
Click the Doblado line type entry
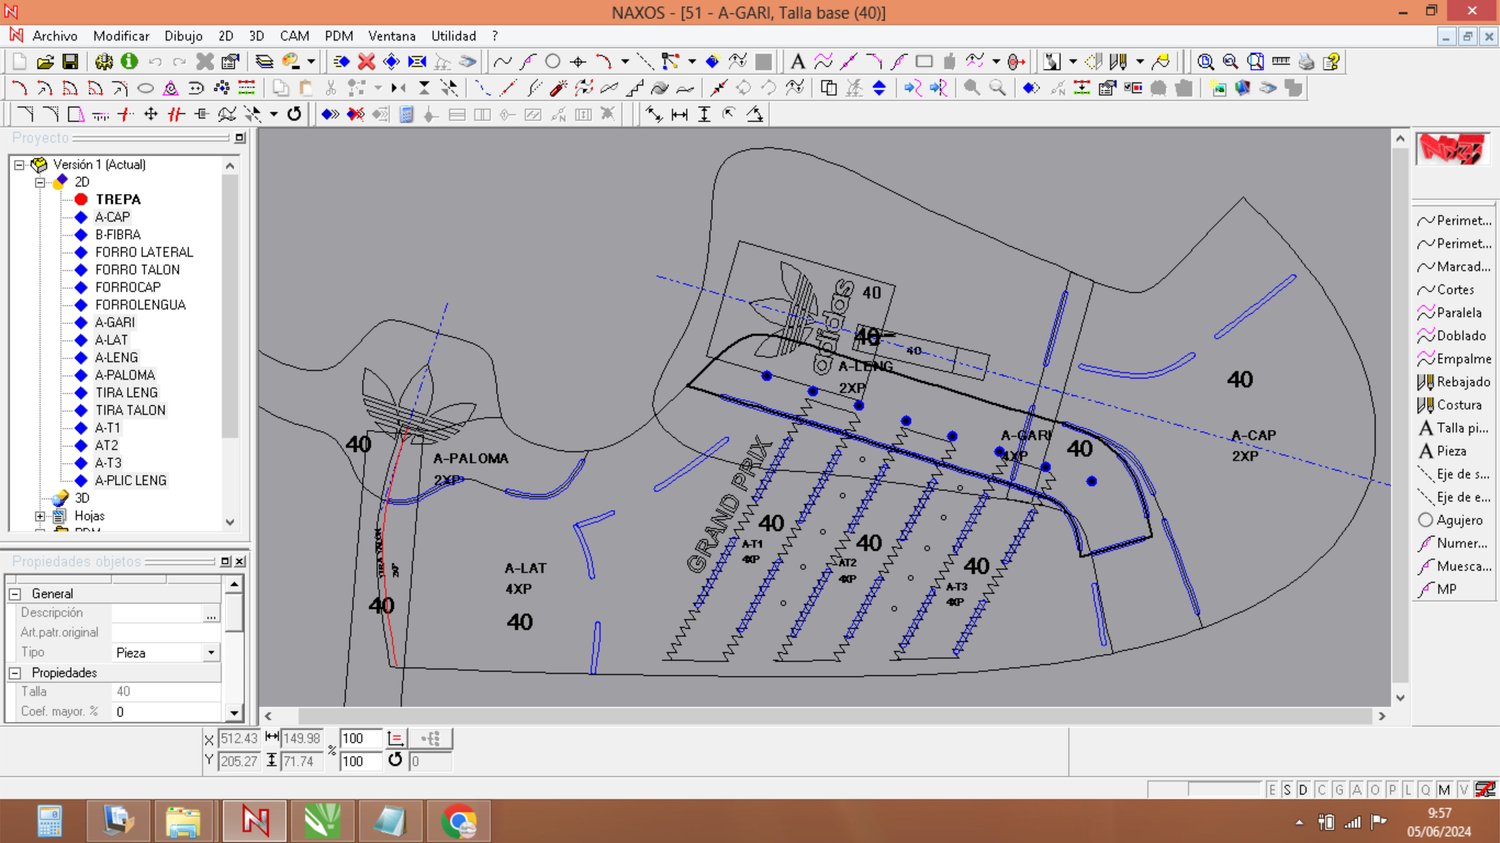pos(1452,336)
